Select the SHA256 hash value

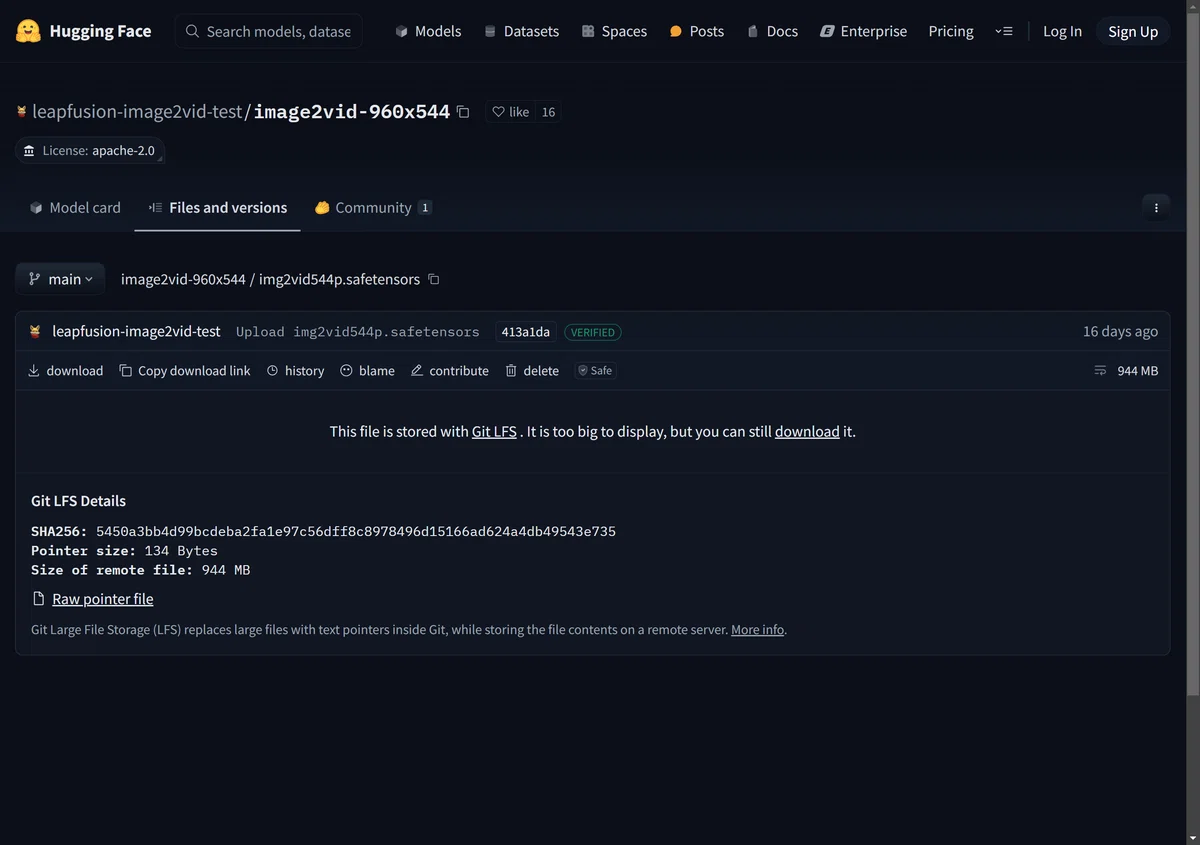click(356, 531)
